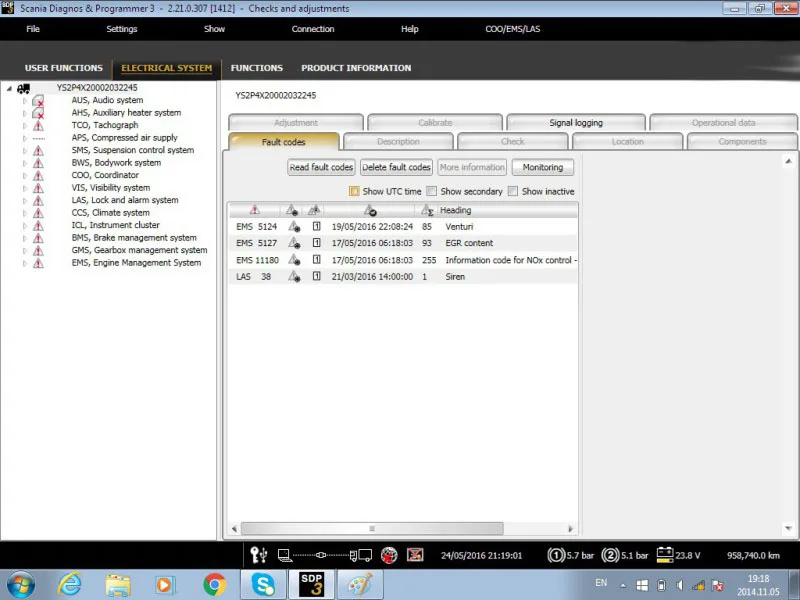Viewport: 800px width, 600px height.
Task: Click the right panel scroll up arrow
Action: tap(788, 161)
